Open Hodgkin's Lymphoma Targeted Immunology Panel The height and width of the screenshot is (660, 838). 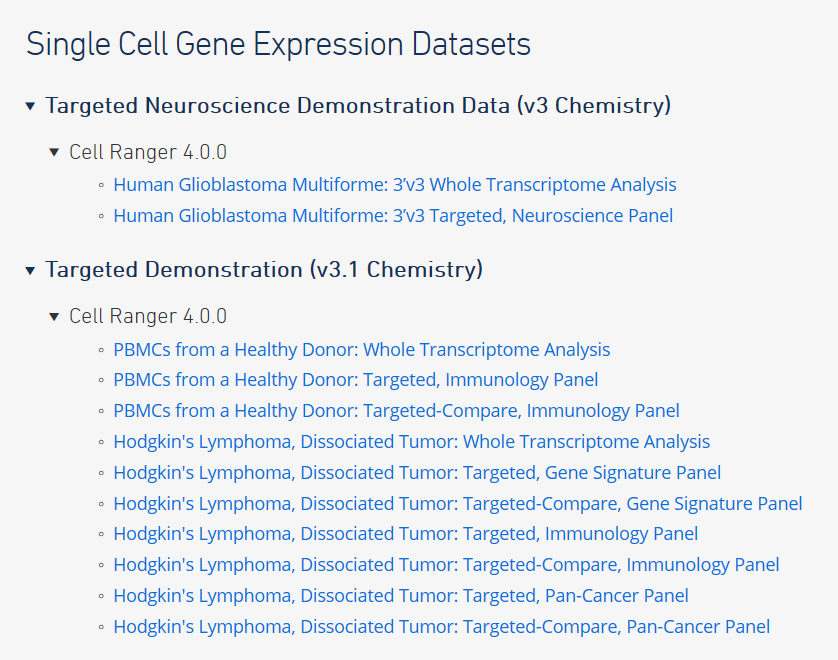[406, 534]
